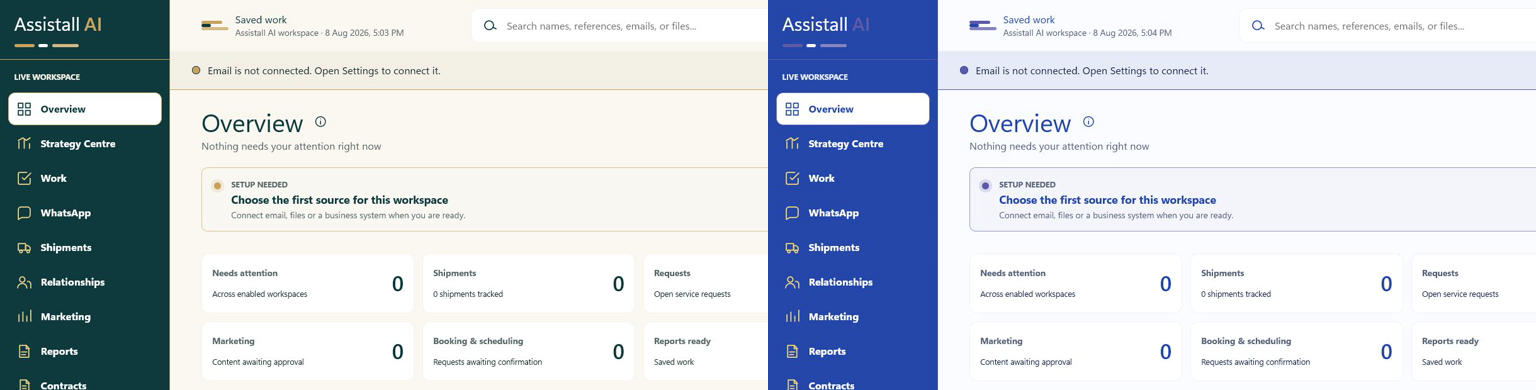Open Contracts in the green sidebar
Screen dimensions: 1536x390
point(85,383)
